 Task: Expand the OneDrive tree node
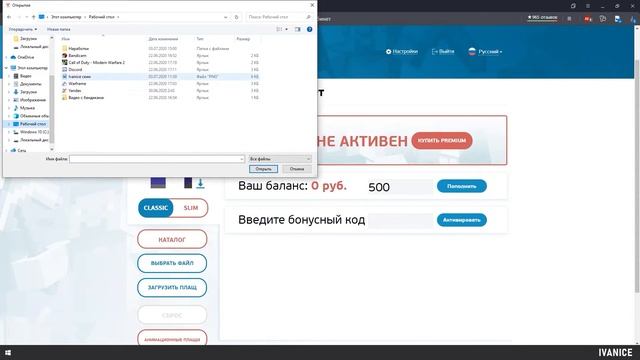pyautogui.click(x=7, y=58)
